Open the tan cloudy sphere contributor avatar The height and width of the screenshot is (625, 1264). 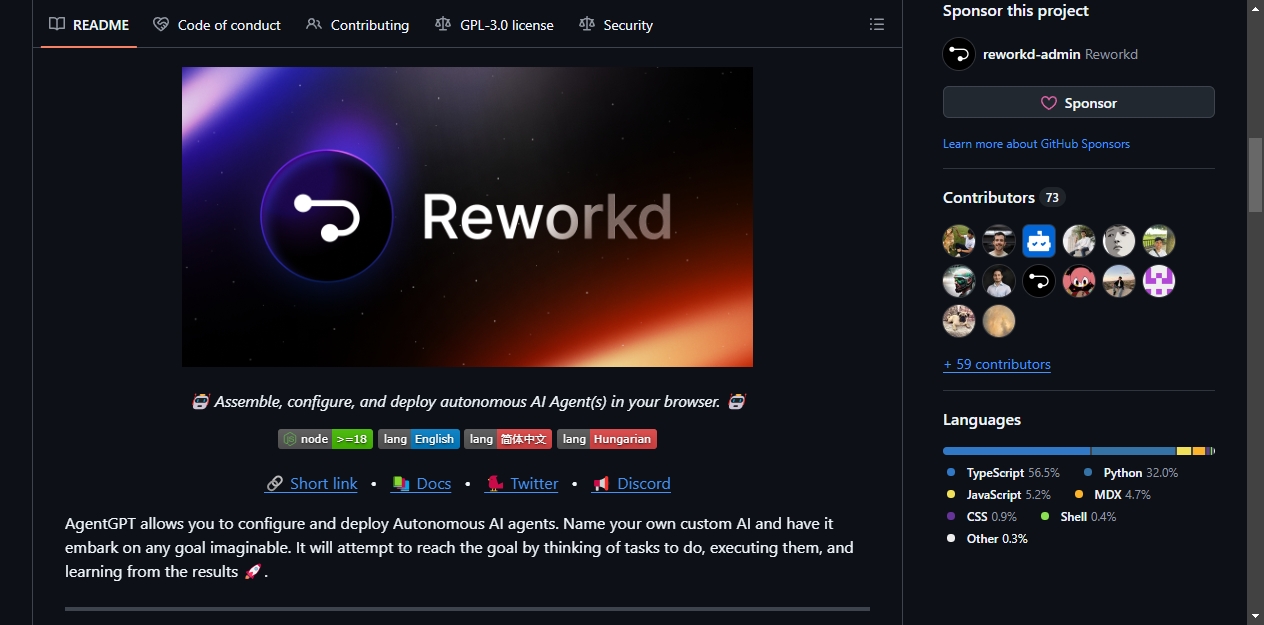point(999,321)
